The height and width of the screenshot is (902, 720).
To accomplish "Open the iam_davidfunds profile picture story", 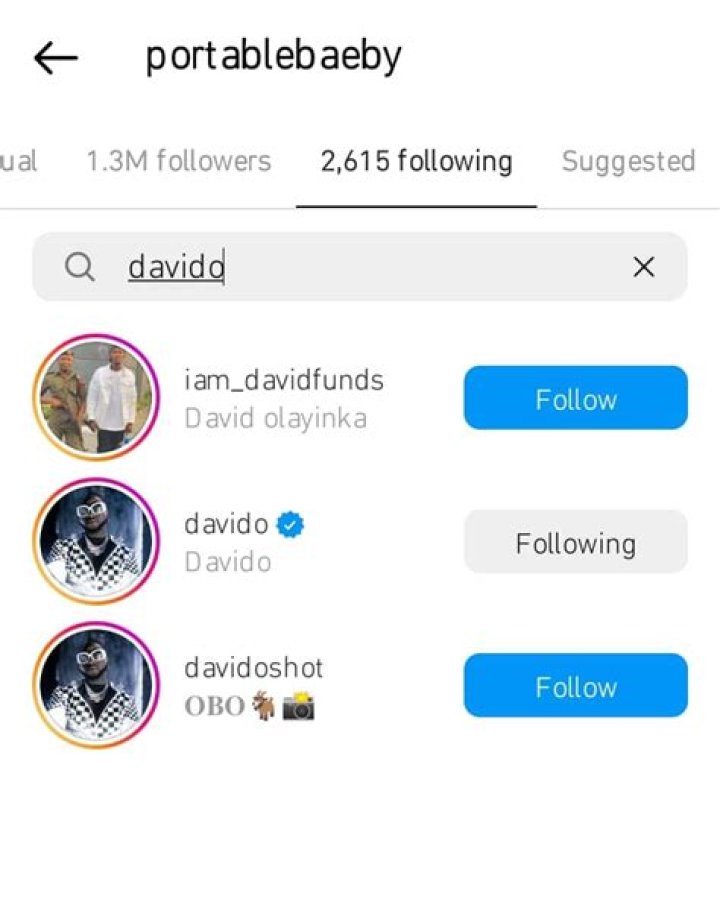I will (x=96, y=398).
